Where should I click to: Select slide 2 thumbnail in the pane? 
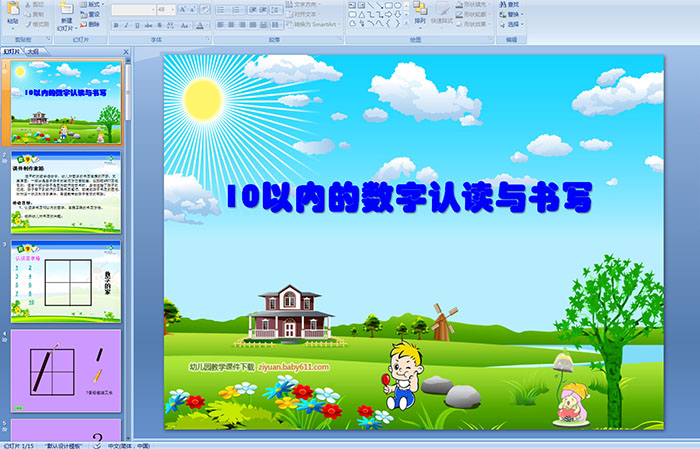[66, 192]
